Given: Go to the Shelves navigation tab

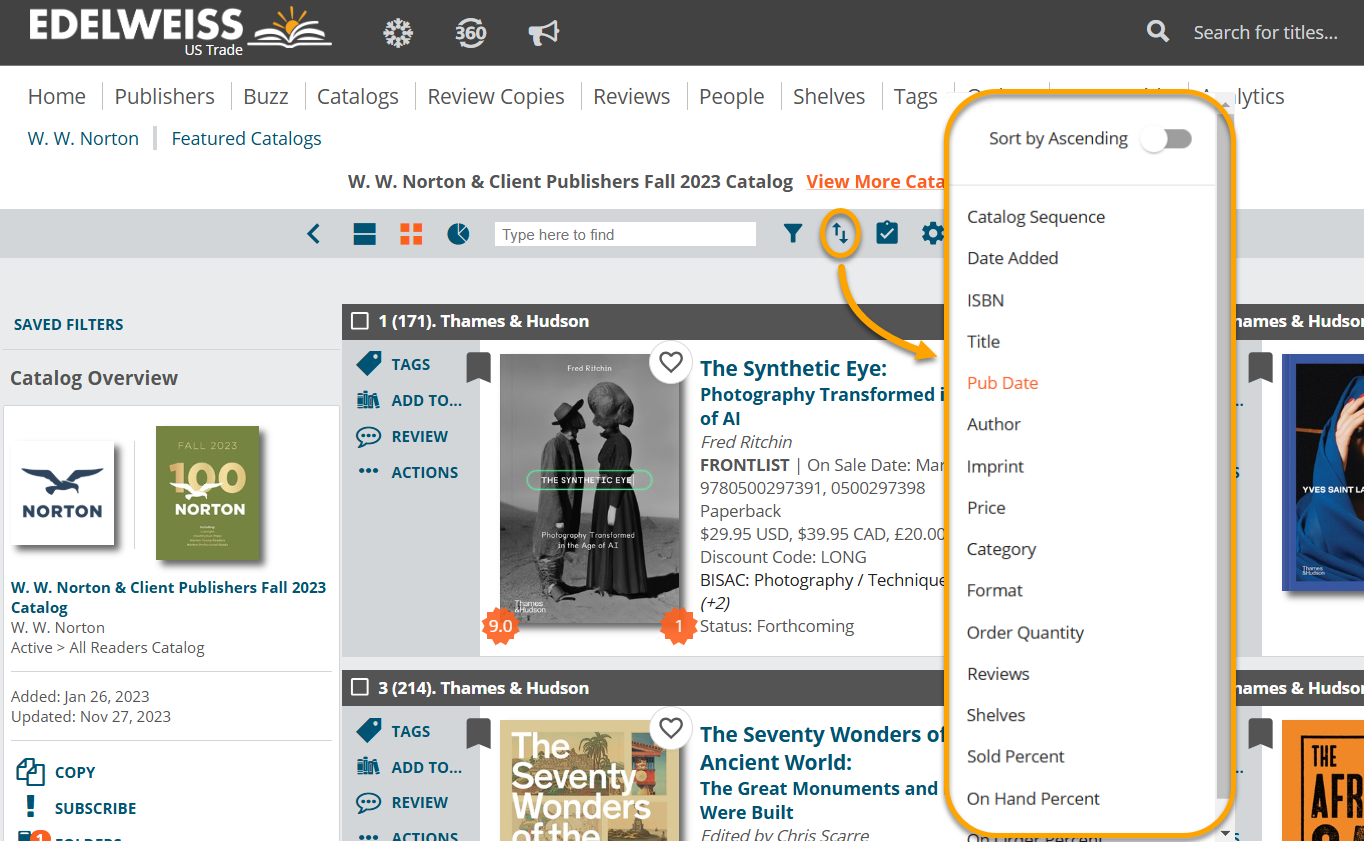Looking at the screenshot, I should point(828,97).
